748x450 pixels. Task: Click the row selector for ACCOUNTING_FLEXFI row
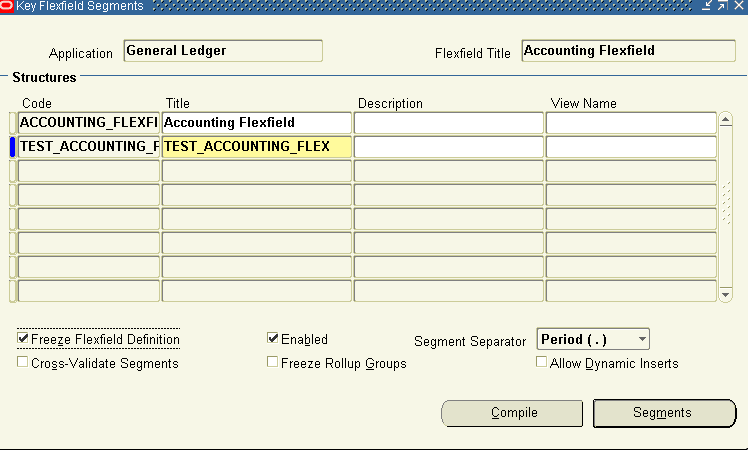tap(13, 123)
